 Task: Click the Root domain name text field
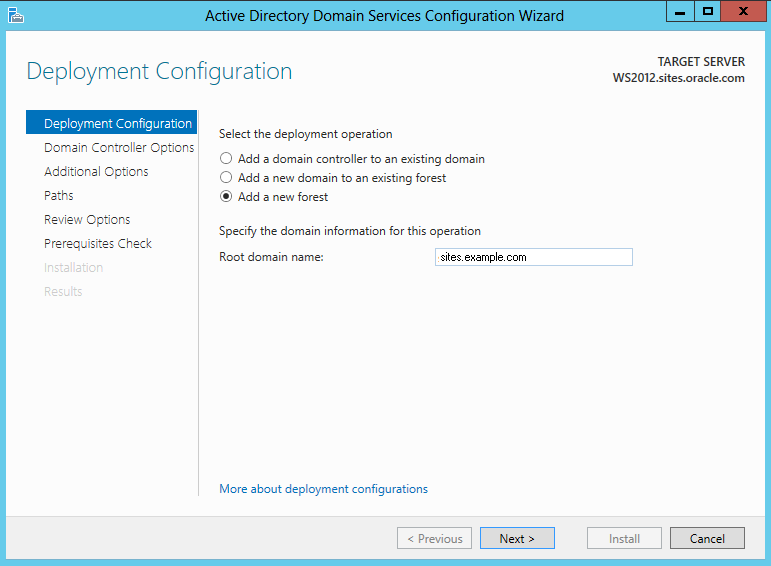pyautogui.click(x=534, y=257)
